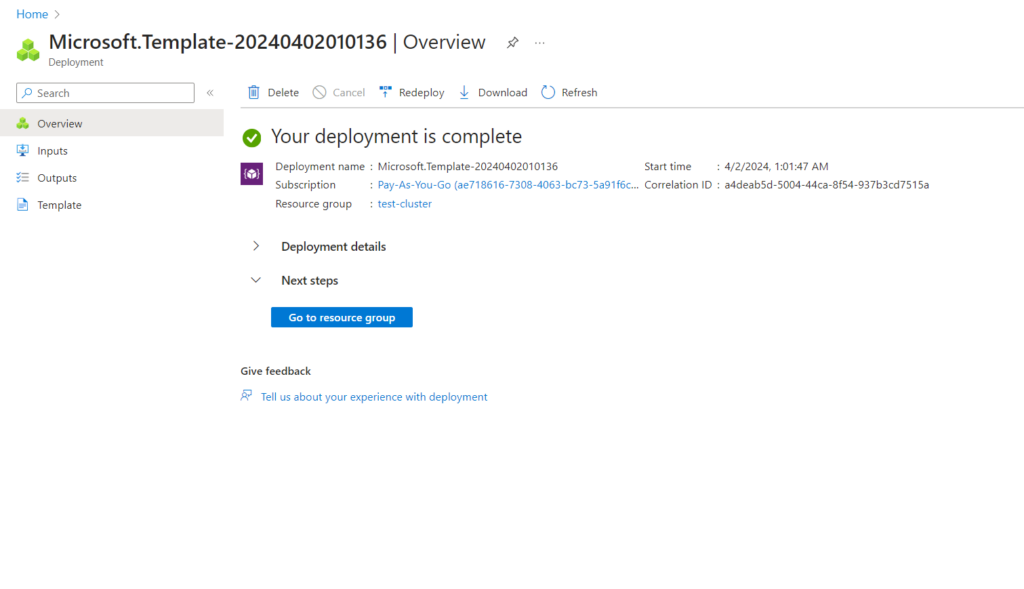Click the Template document icon
The image size is (1024, 589).
point(23,204)
